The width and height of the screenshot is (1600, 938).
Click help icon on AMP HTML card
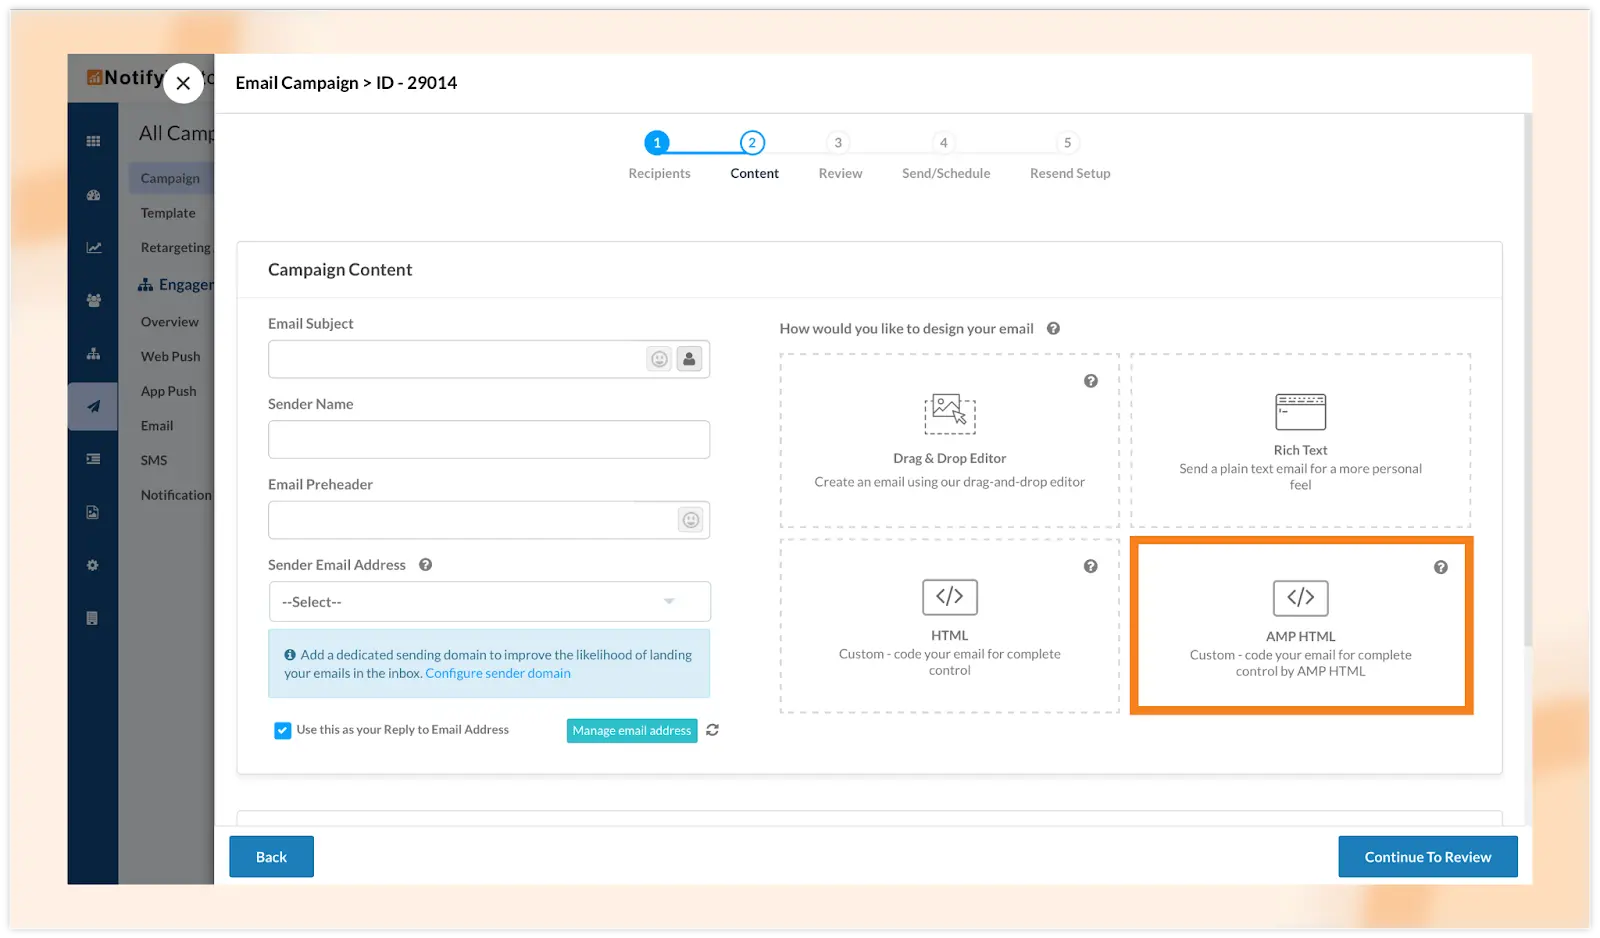(1440, 567)
